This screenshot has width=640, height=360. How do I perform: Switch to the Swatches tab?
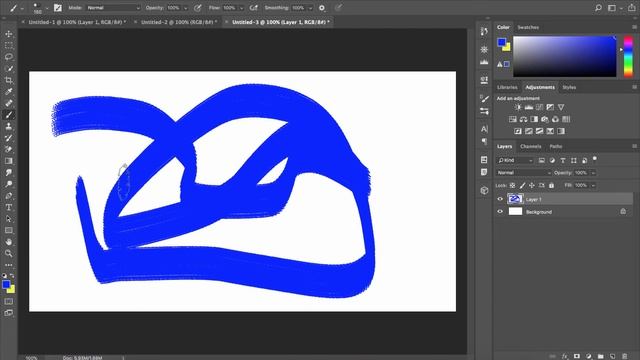click(x=528, y=27)
